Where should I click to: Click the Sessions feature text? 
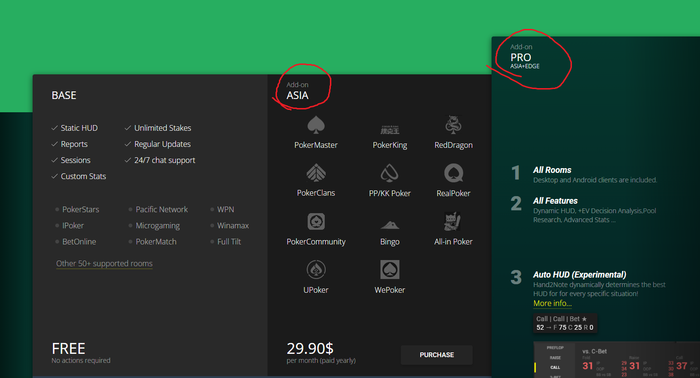75,160
